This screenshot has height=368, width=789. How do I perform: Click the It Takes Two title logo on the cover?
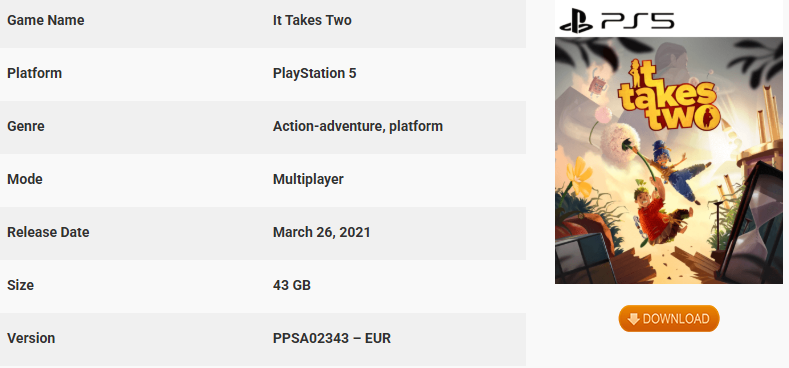(669, 96)
